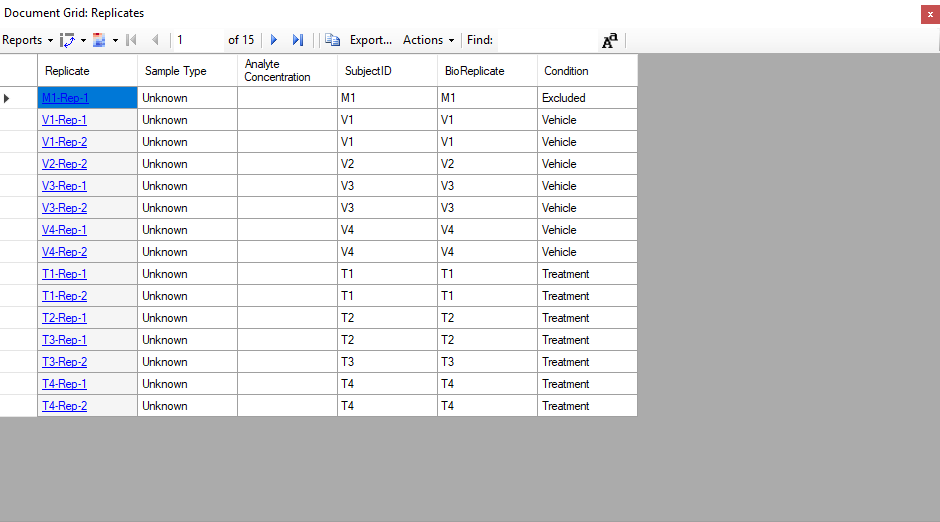
Task: Click the copy to clipboard icon
Action: coord(332,40)
